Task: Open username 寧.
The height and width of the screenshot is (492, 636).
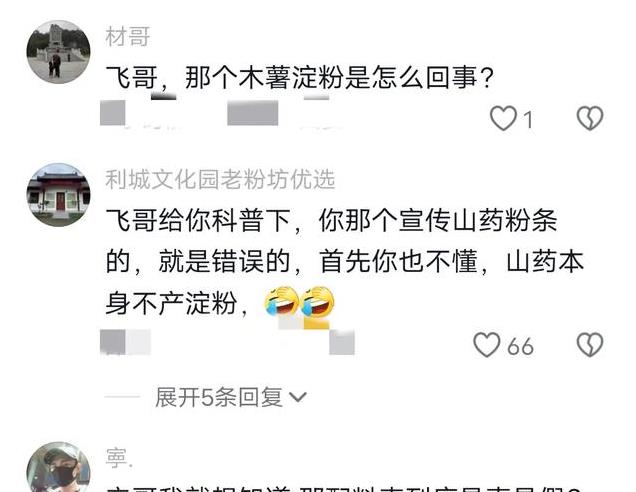Action: coord(119,458)
